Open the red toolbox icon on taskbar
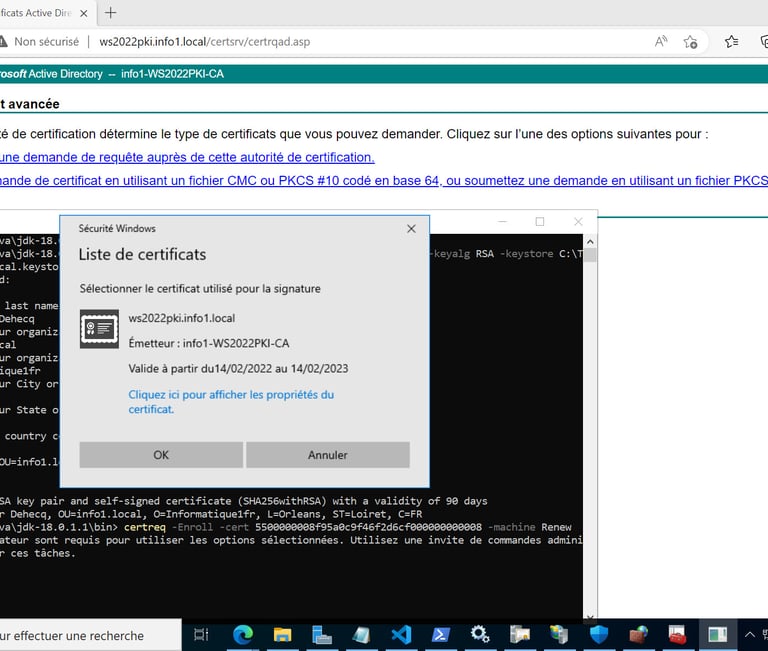Image resolution: width=768 pixels, height=651 pixels. (x=677, y=635)
